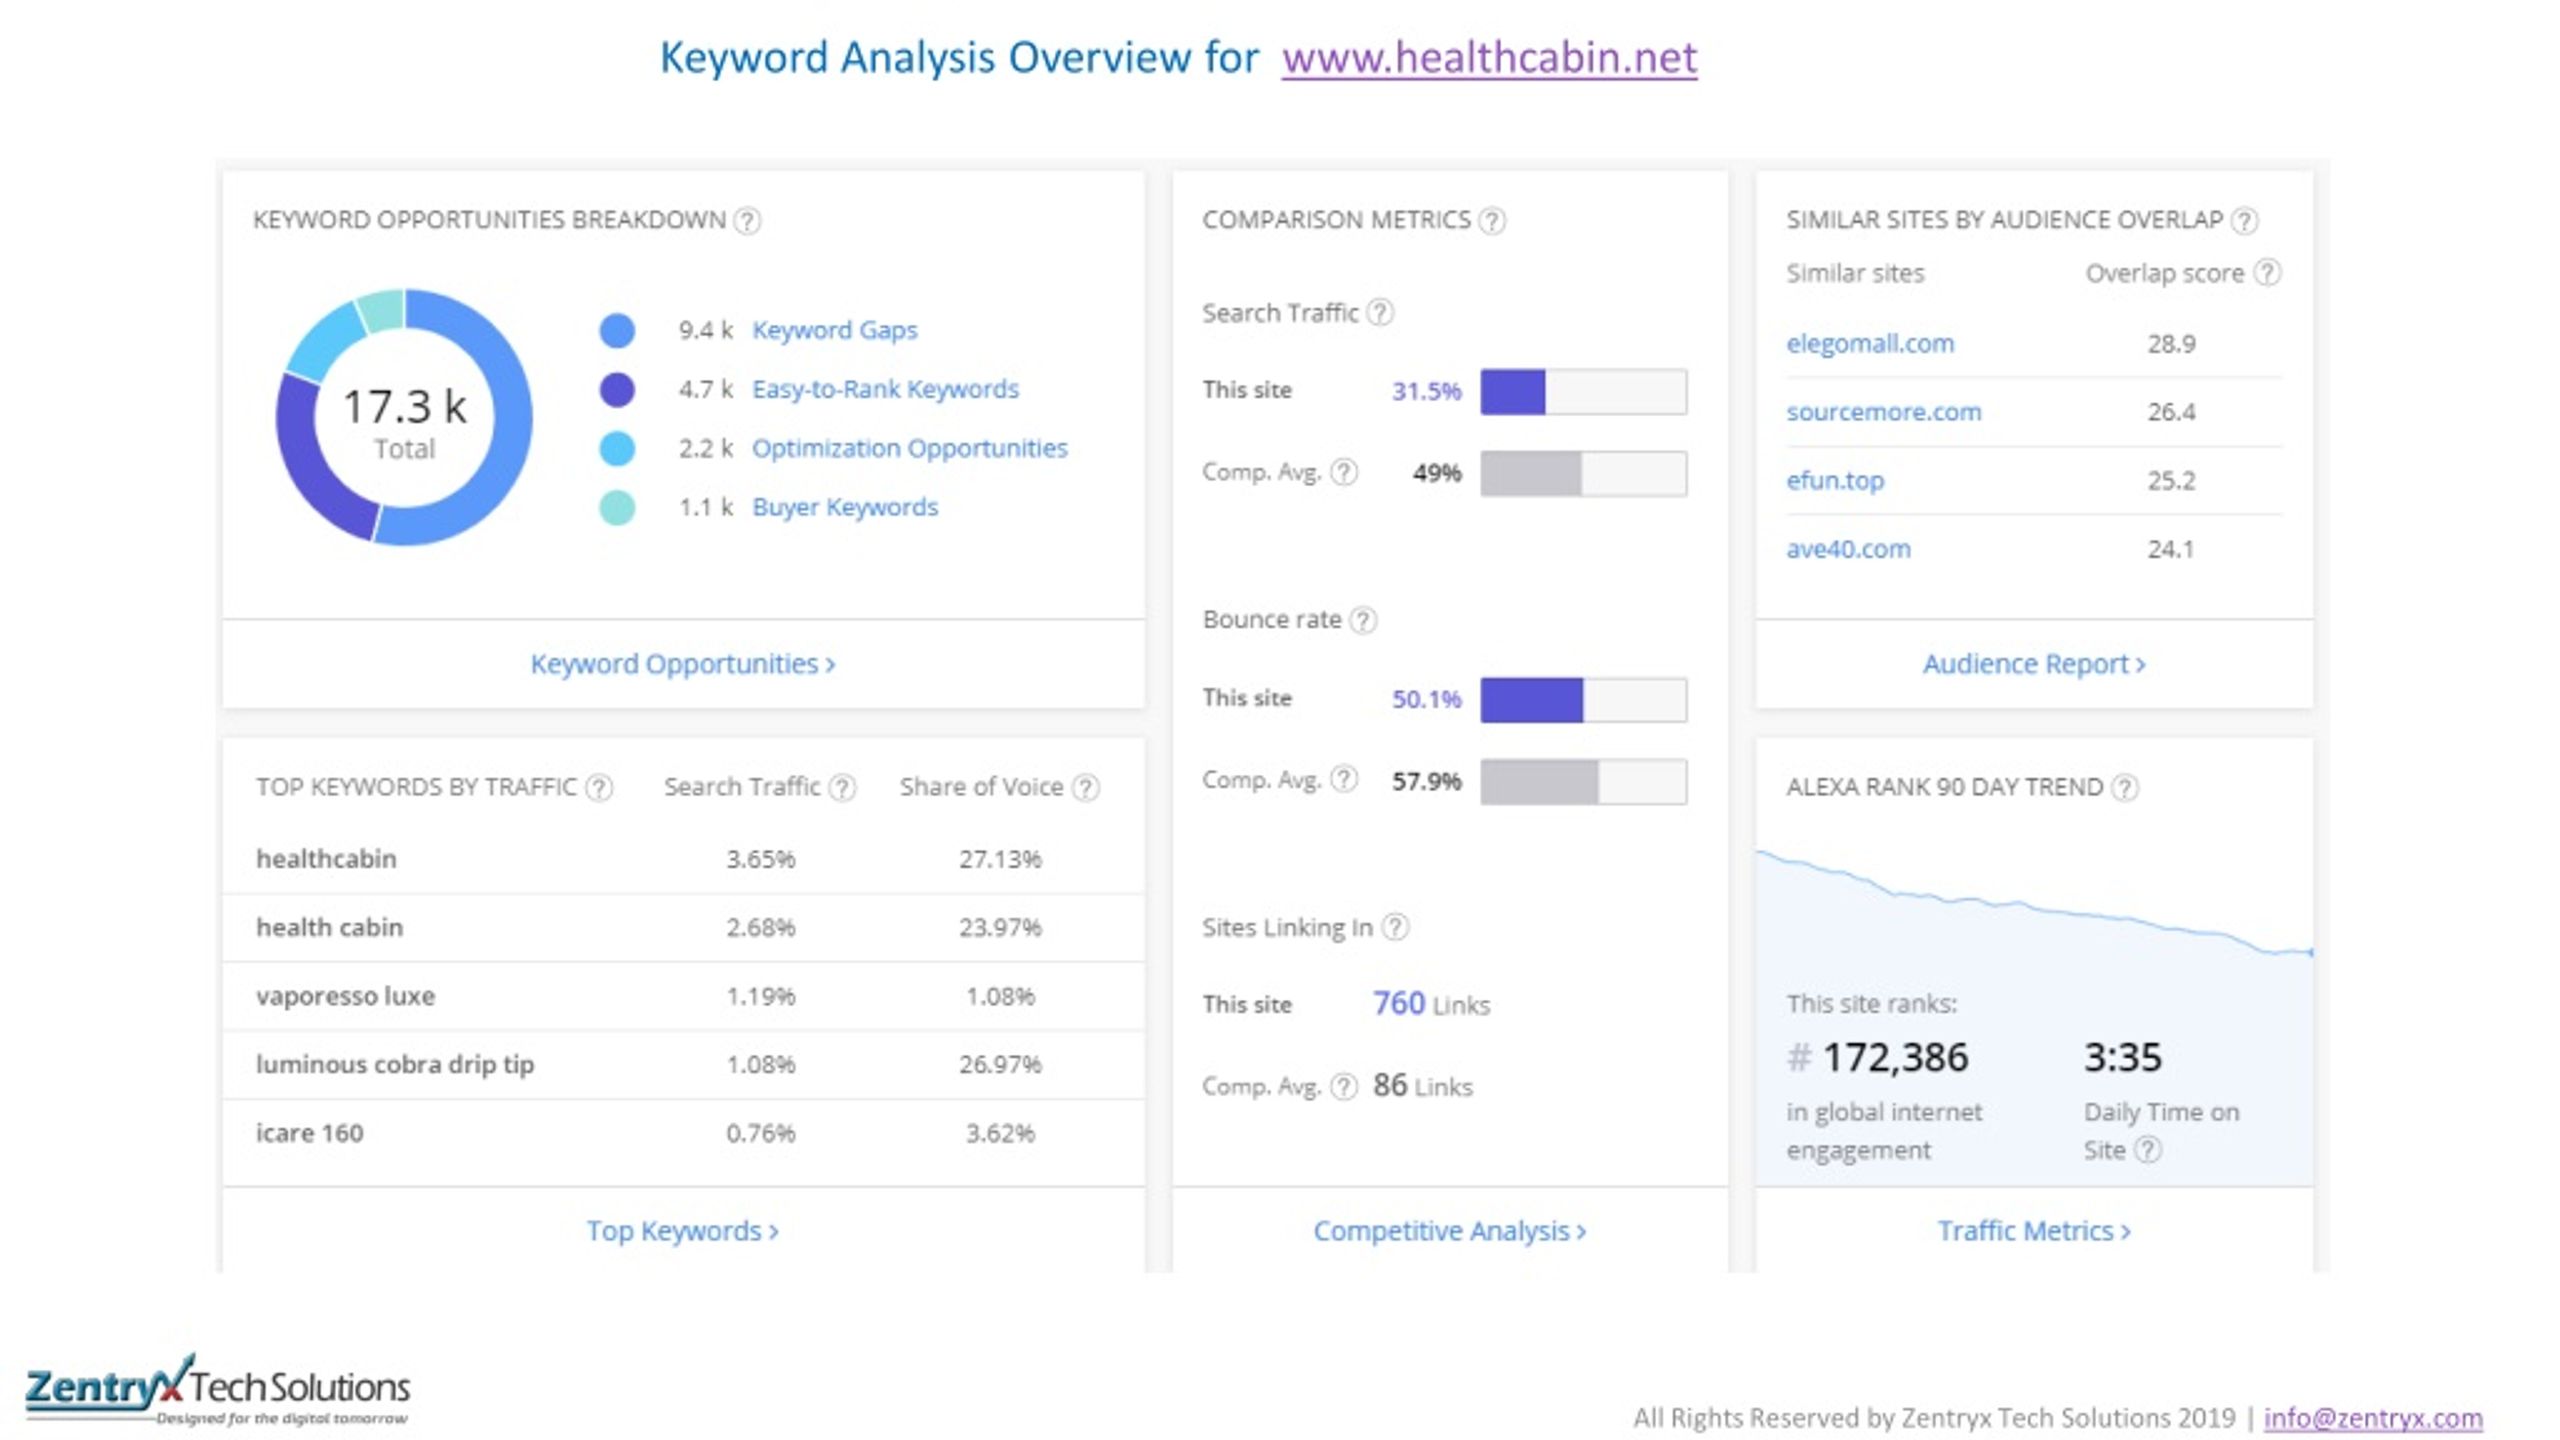
Task: Click Comp. Avg. help icon beside 86 Links
Action: point(1345,1086)
